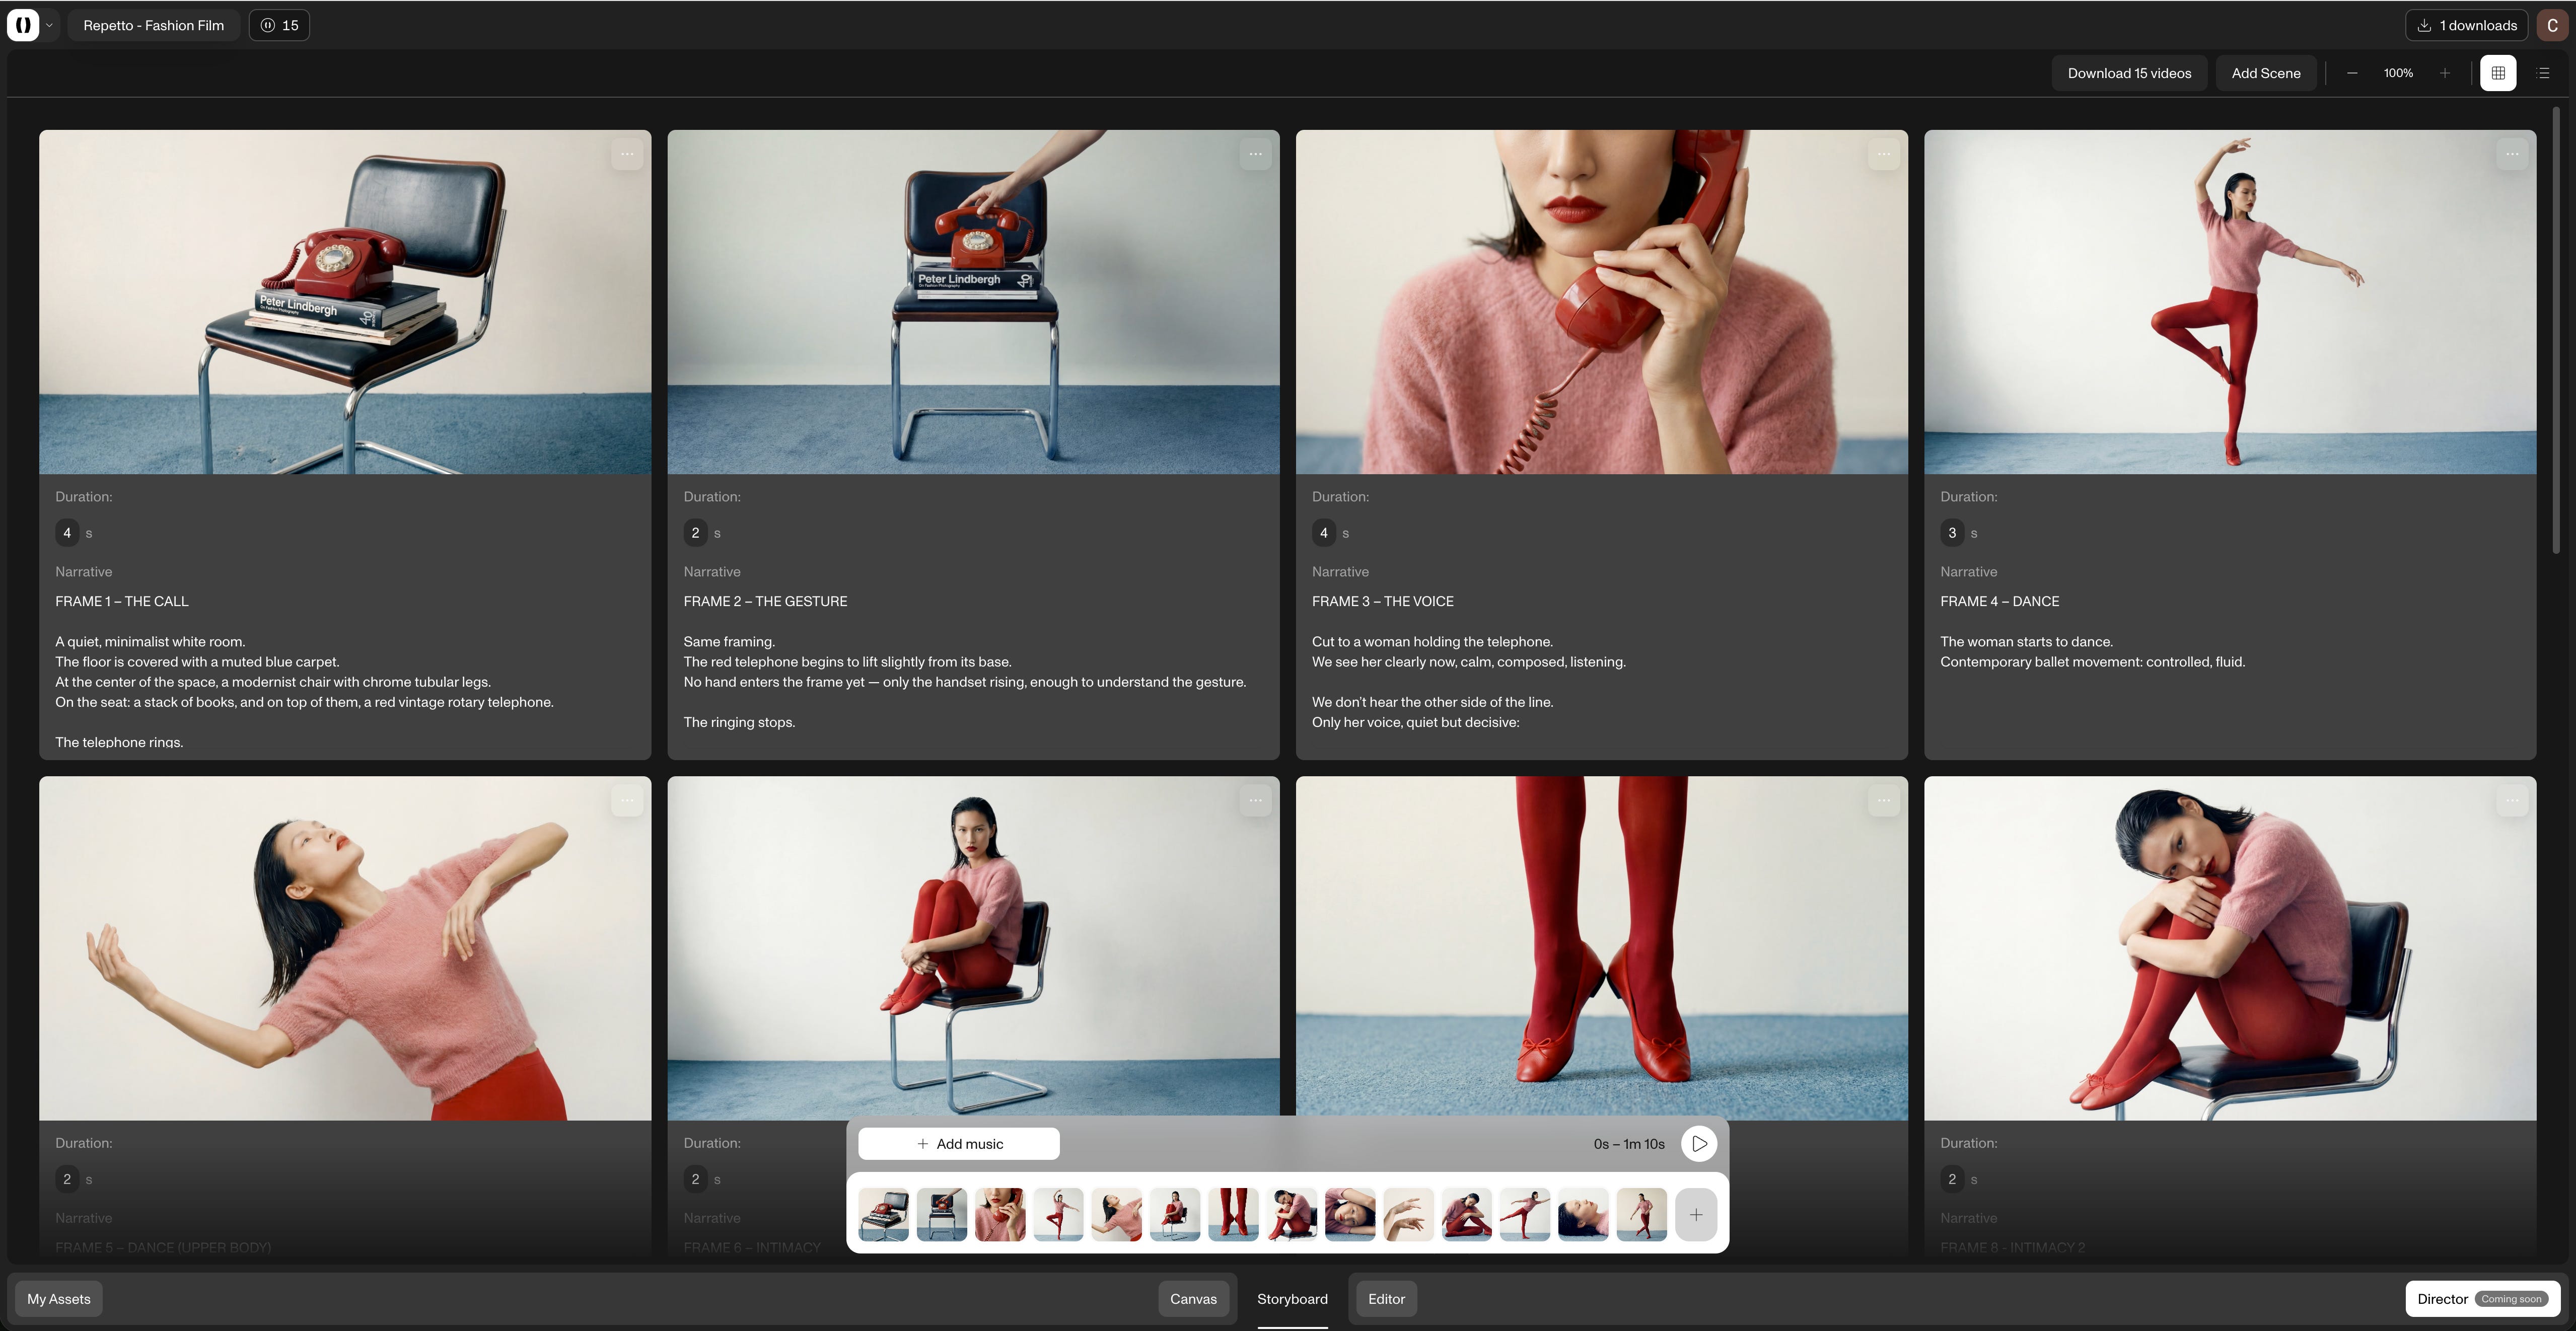The height and width of the screenshot is (1331, 2576).
Task: Click the app logo icon at top-left
Action: pyautogui.click(x=23, y=25)
